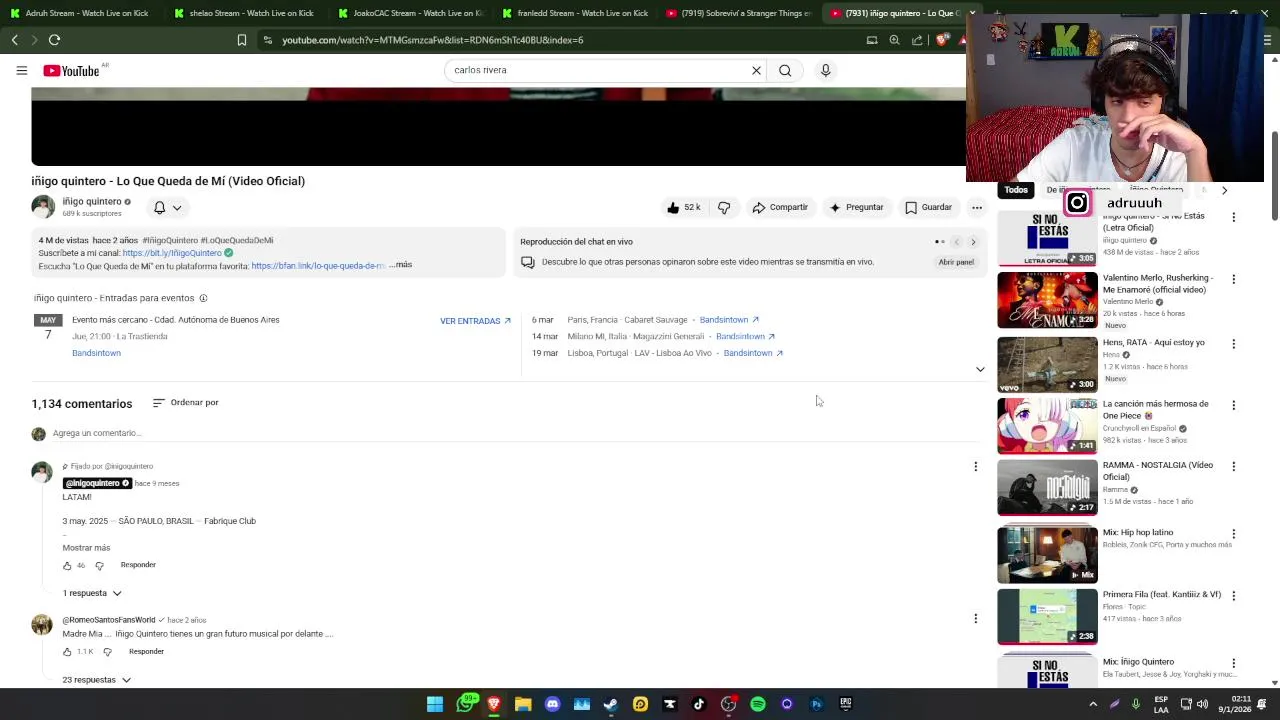Open the taskbar volume icon
The width and height of the screenshot is (1280, 720).
pos(1202,704)
